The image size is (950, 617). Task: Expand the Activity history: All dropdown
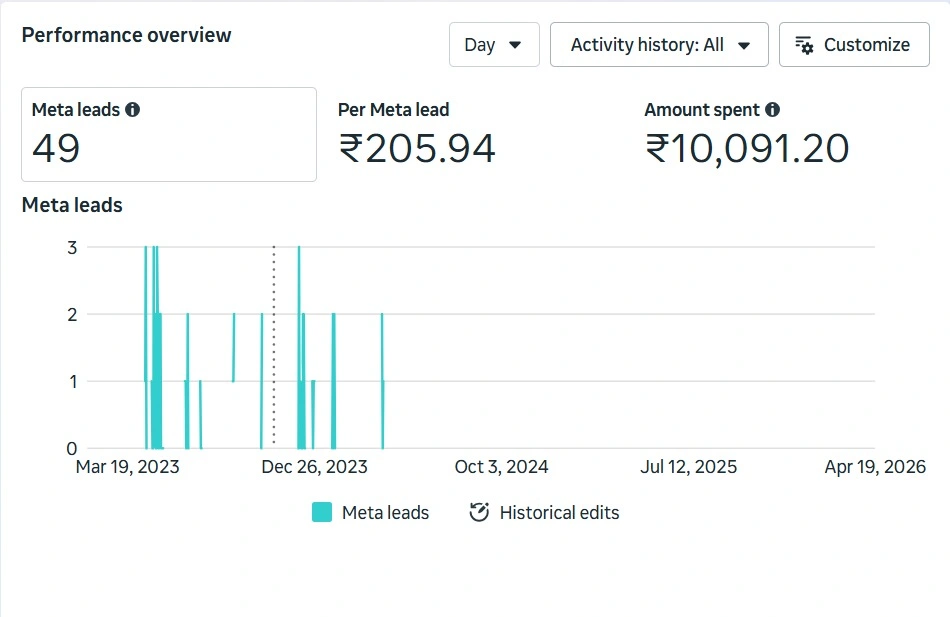point(659,45)
